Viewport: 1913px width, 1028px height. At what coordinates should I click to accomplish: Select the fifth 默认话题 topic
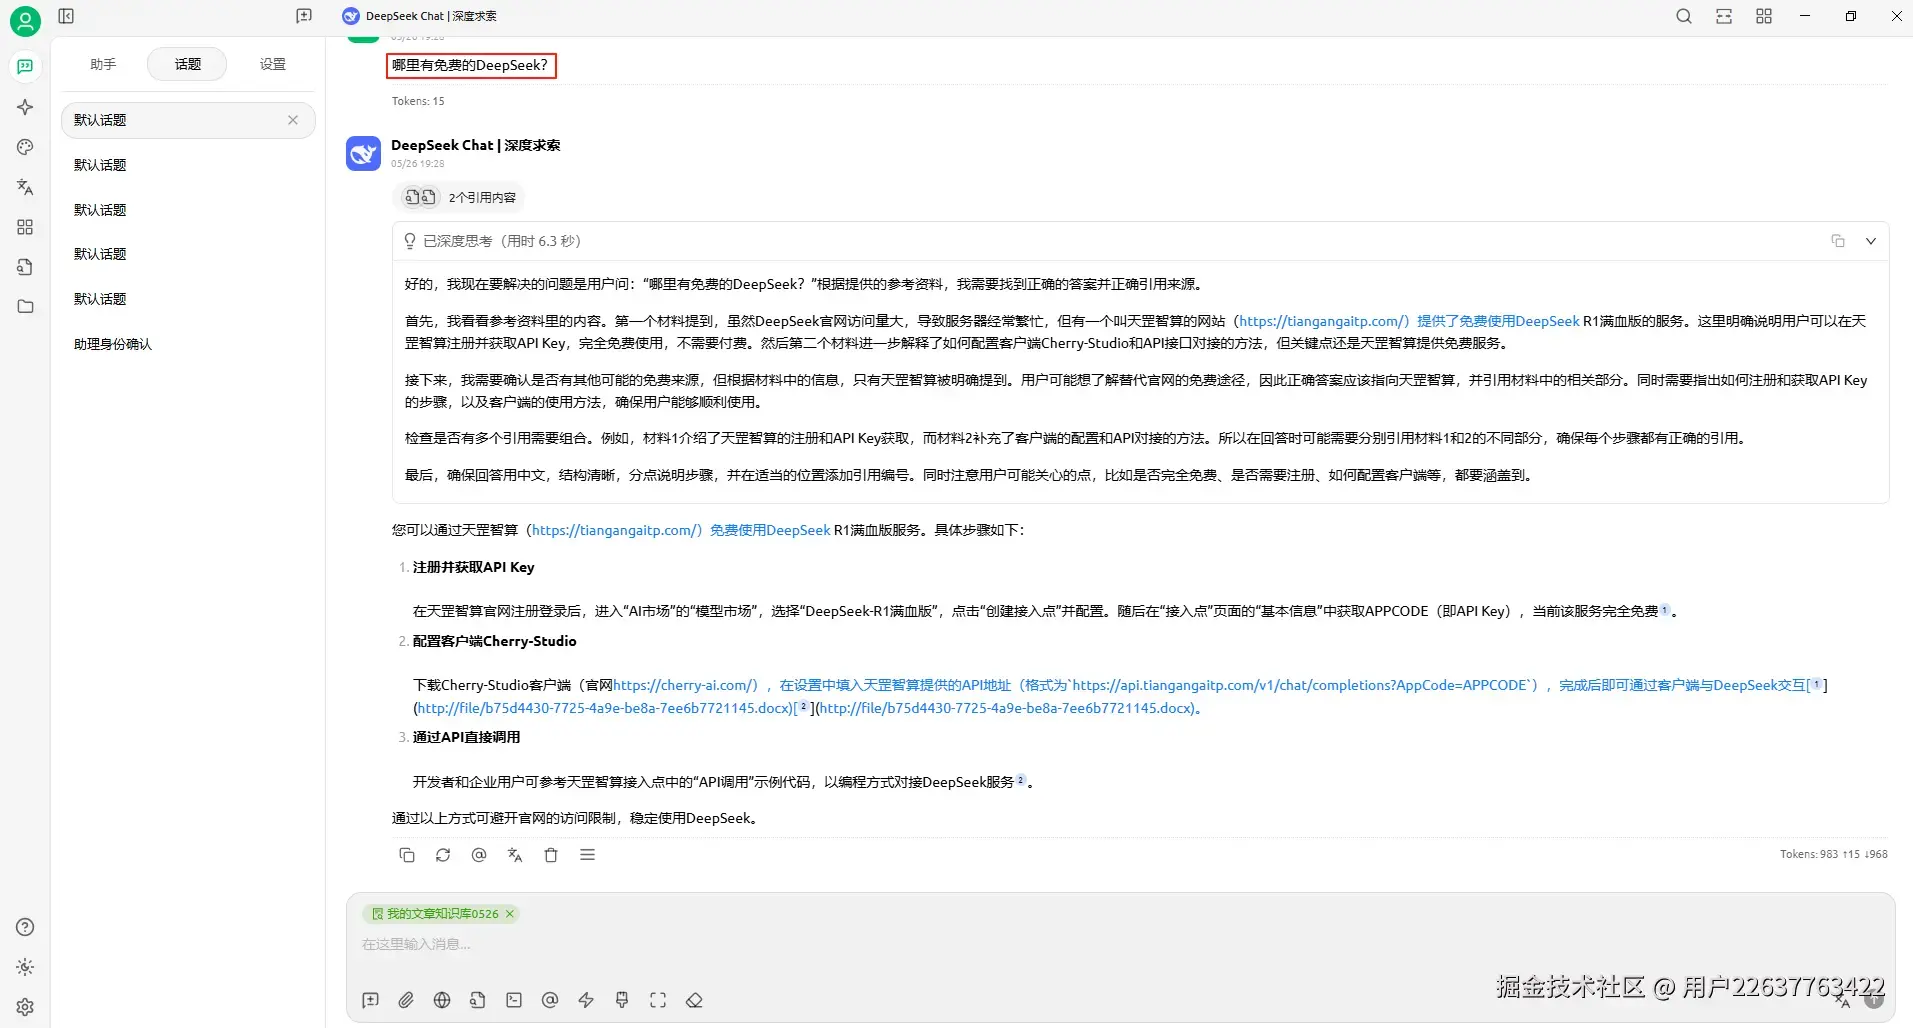coord(188,299)
